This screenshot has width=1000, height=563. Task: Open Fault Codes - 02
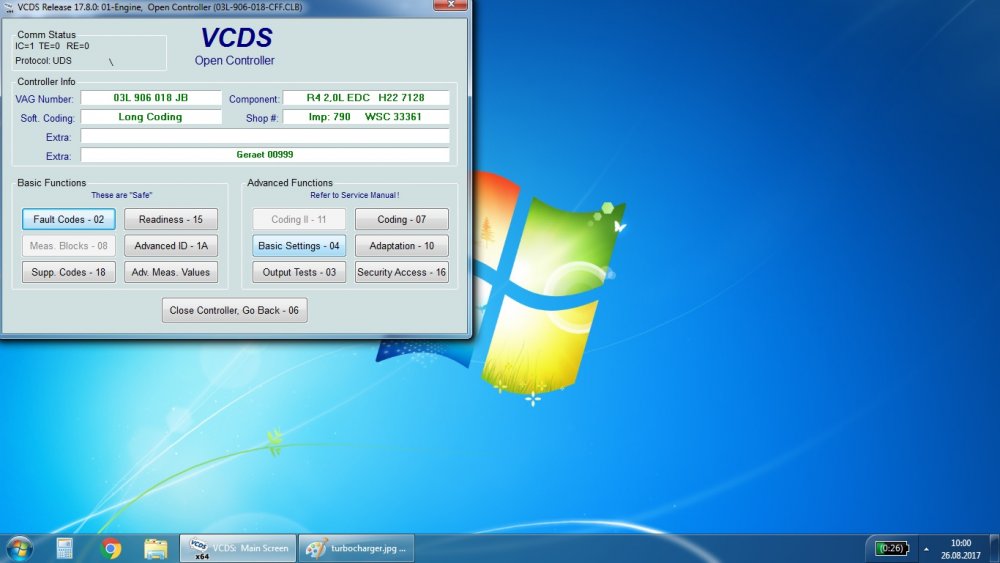[x=69, y=219]
